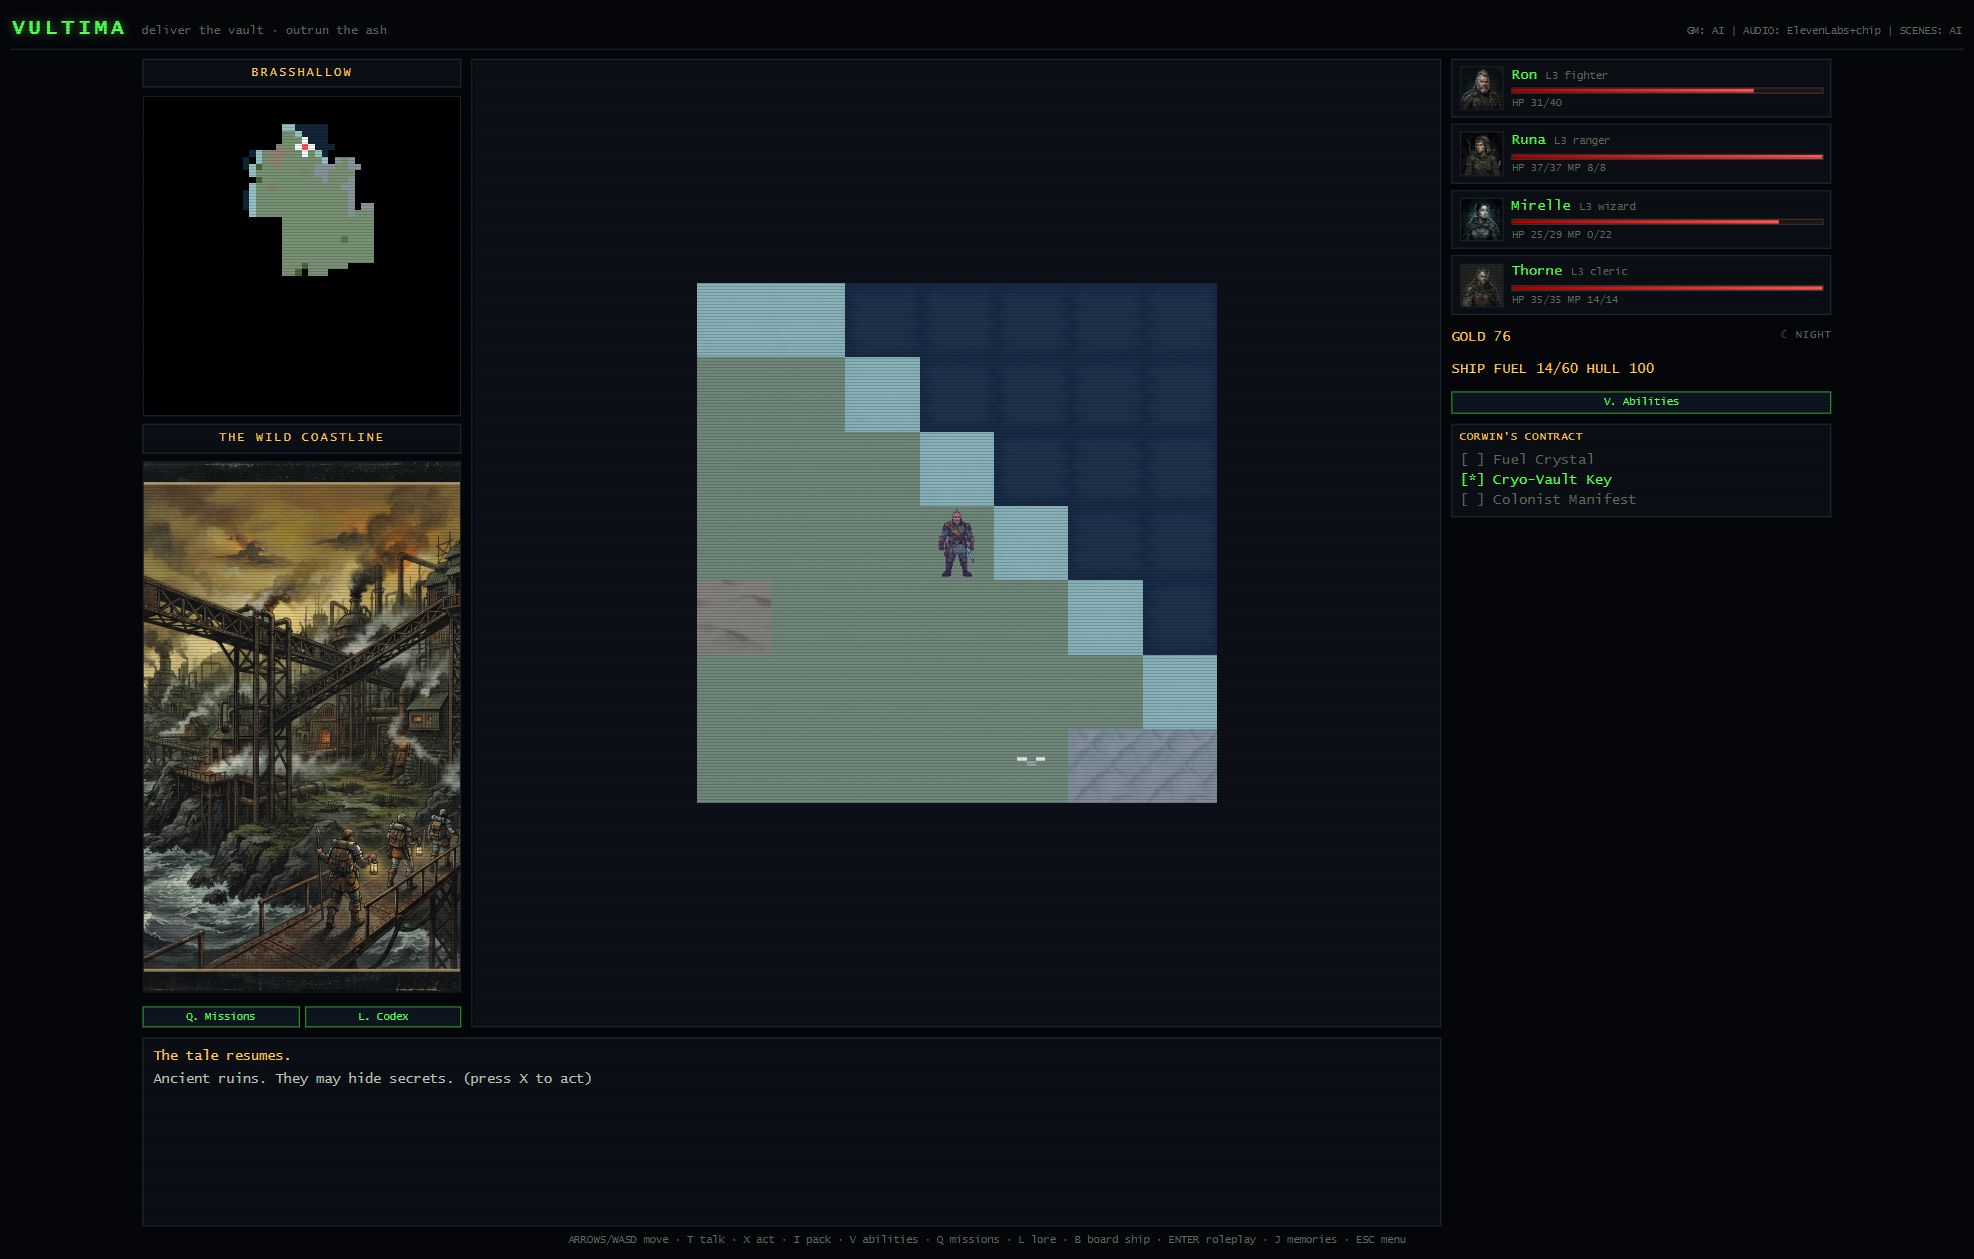The height and width of the screenshot is (1259, 1974).
Task: Open the L. Codex panel
Action: 383,1016
